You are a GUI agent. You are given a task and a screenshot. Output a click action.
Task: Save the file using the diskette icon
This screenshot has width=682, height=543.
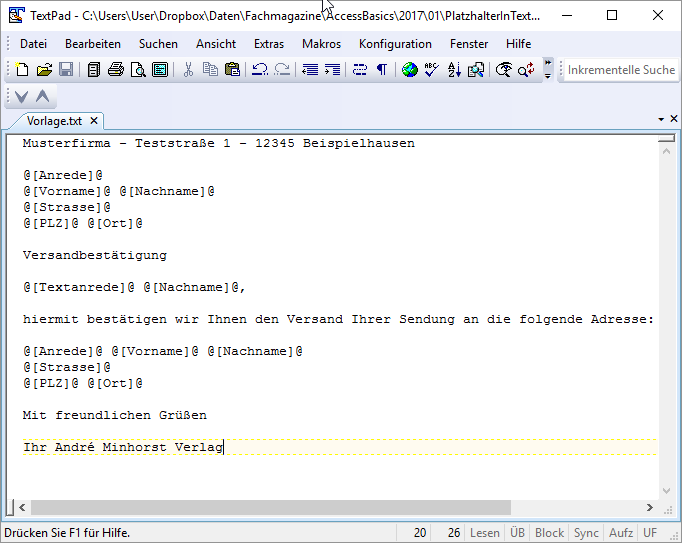(66, 70)
